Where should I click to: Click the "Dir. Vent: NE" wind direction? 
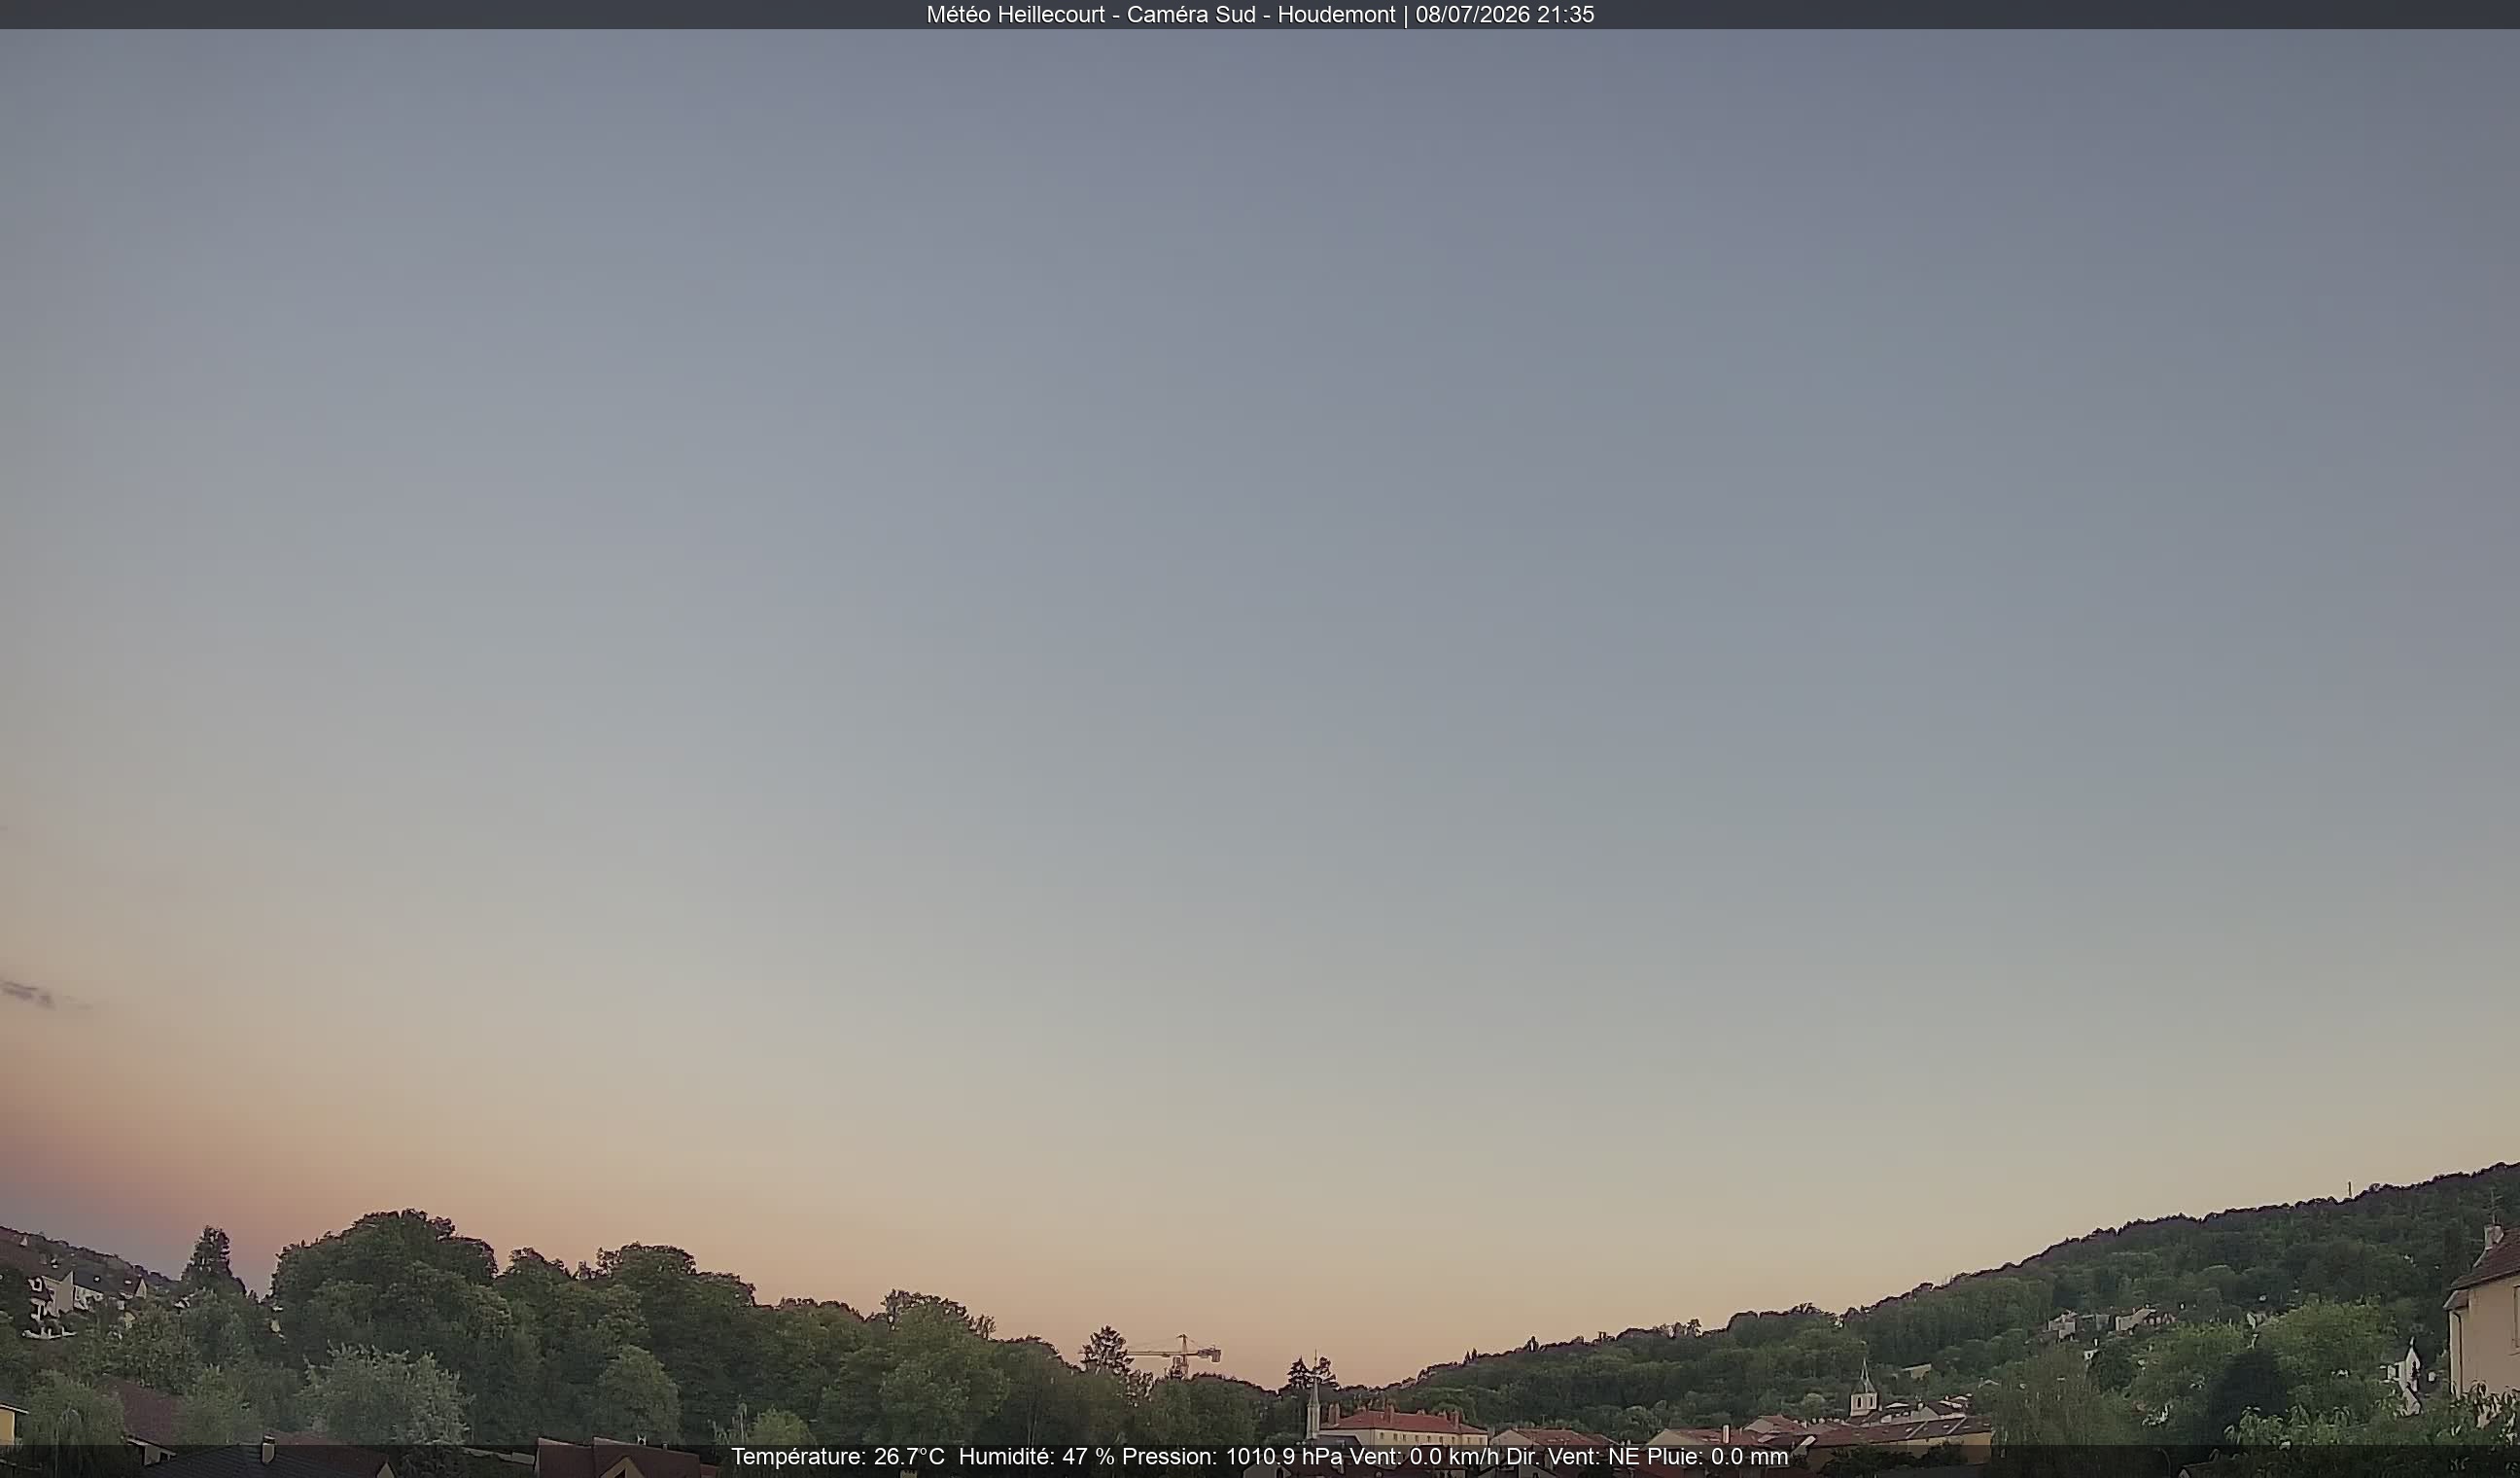[1573, 1457]
